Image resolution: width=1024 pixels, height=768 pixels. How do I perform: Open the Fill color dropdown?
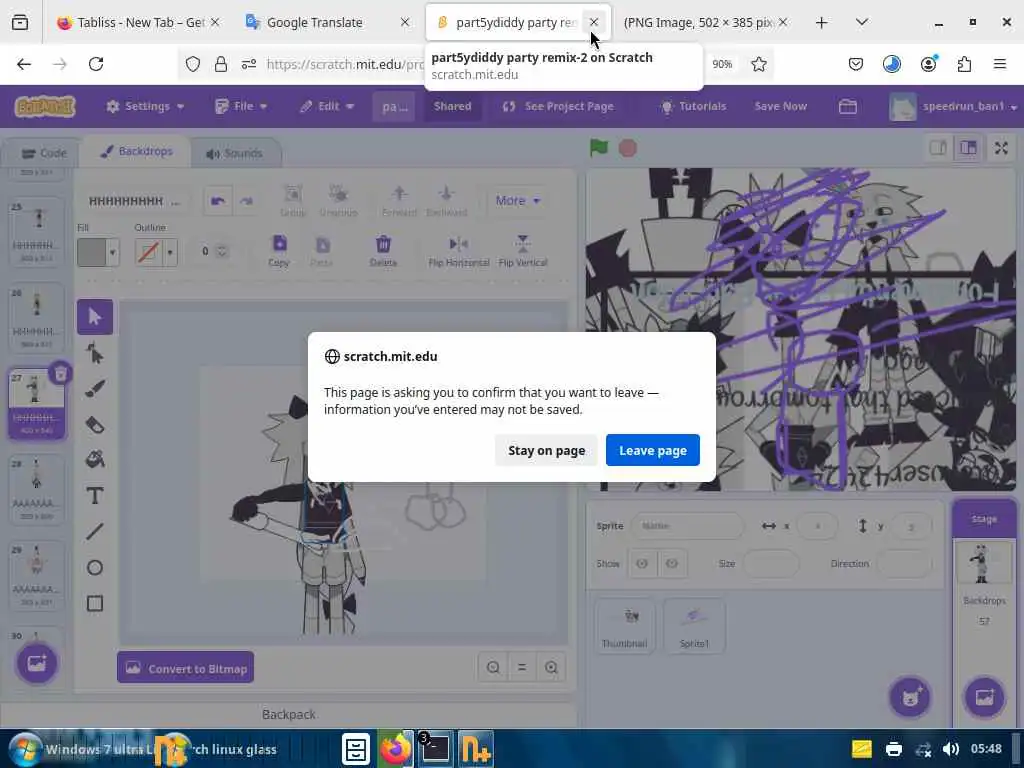click(x=112, y=252)
